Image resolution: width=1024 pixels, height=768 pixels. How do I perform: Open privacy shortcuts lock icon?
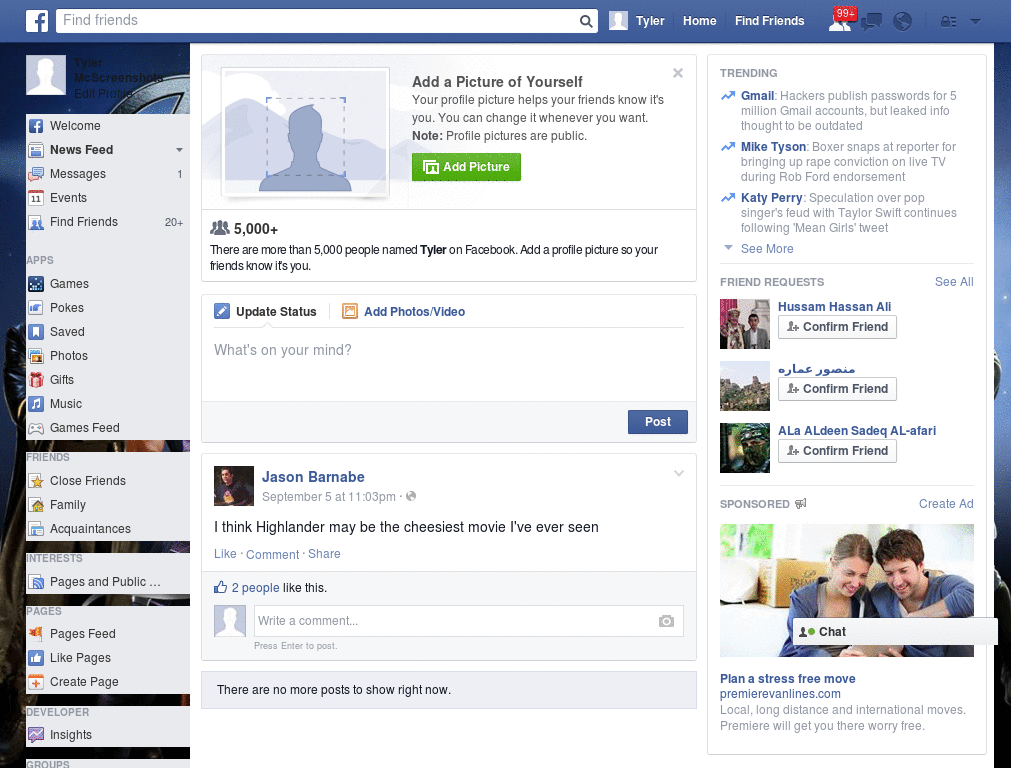[948, 22]
